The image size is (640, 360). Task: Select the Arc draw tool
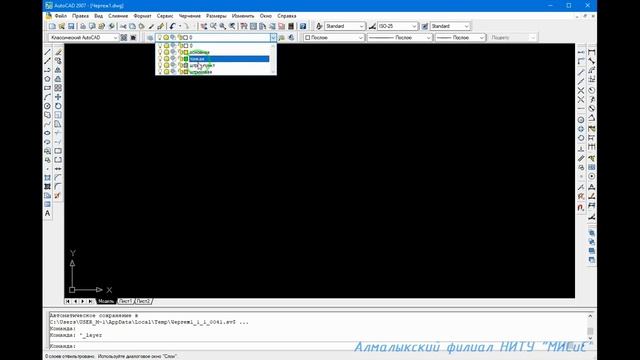[x=48, y=97]
